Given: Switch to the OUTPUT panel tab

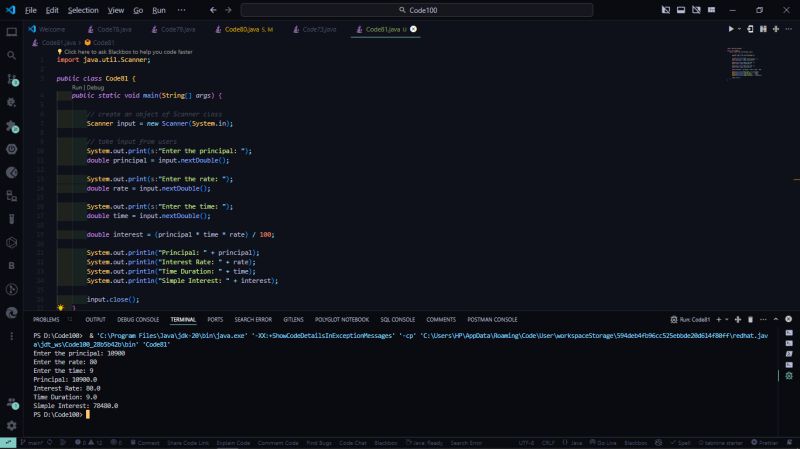Looking at the screenshot, I should click(95, 319).
